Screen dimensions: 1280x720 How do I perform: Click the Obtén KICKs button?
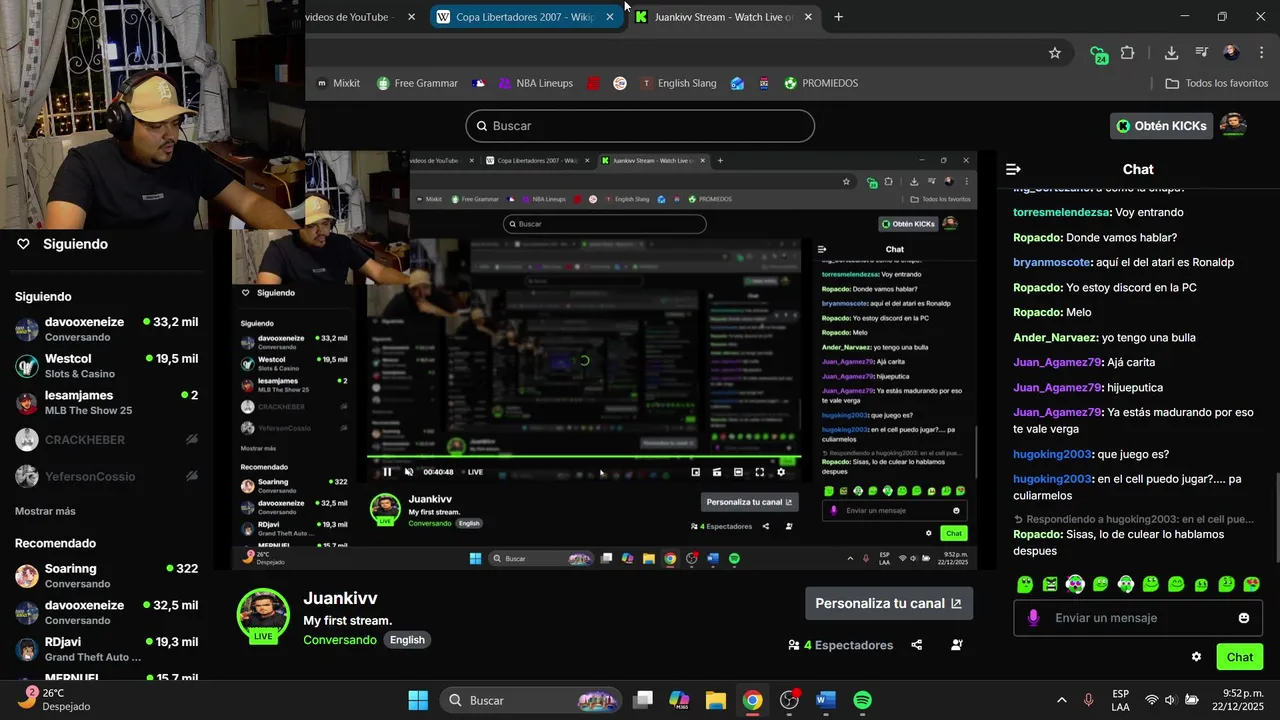[x=1162, y=126]
